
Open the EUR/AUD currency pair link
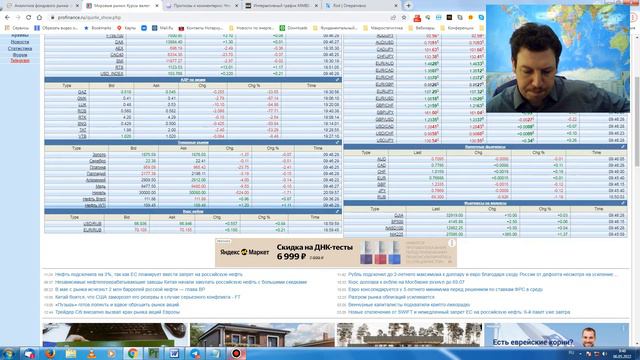pos(384,64)
